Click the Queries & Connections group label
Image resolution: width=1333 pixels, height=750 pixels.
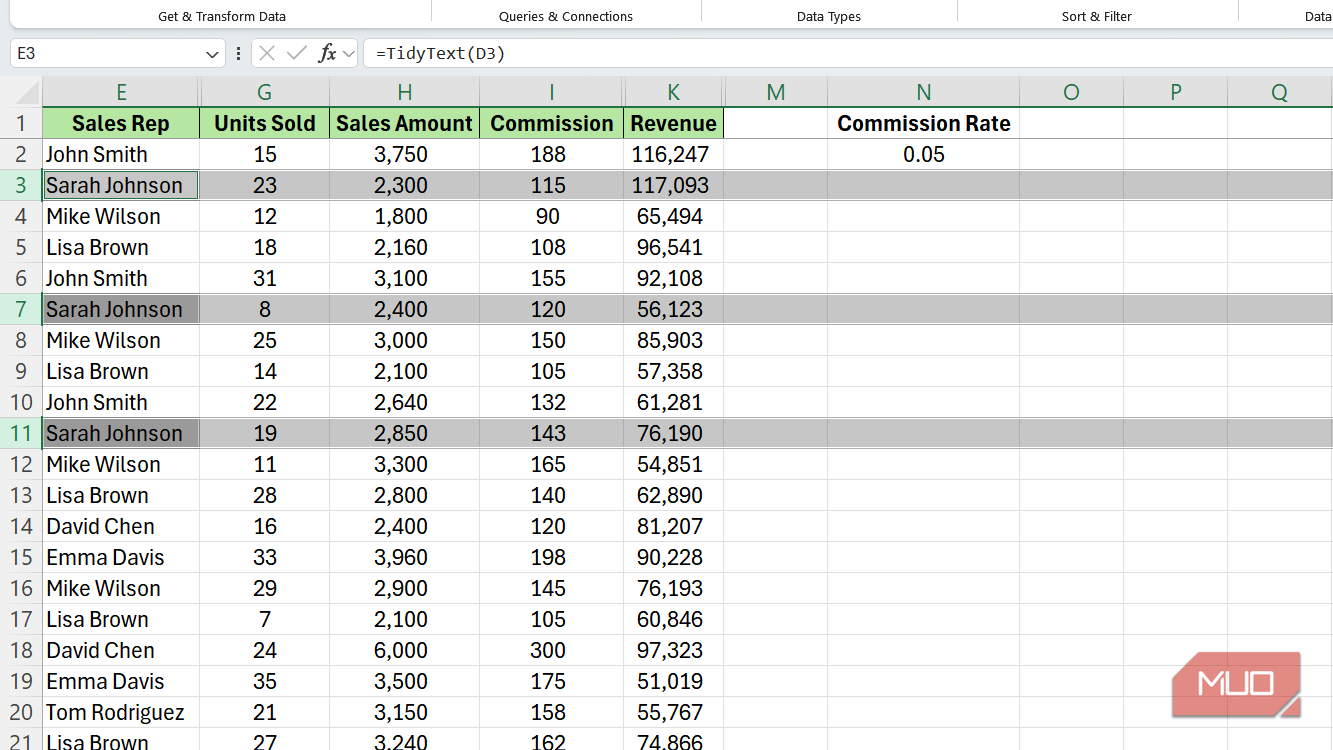point(566,16)
